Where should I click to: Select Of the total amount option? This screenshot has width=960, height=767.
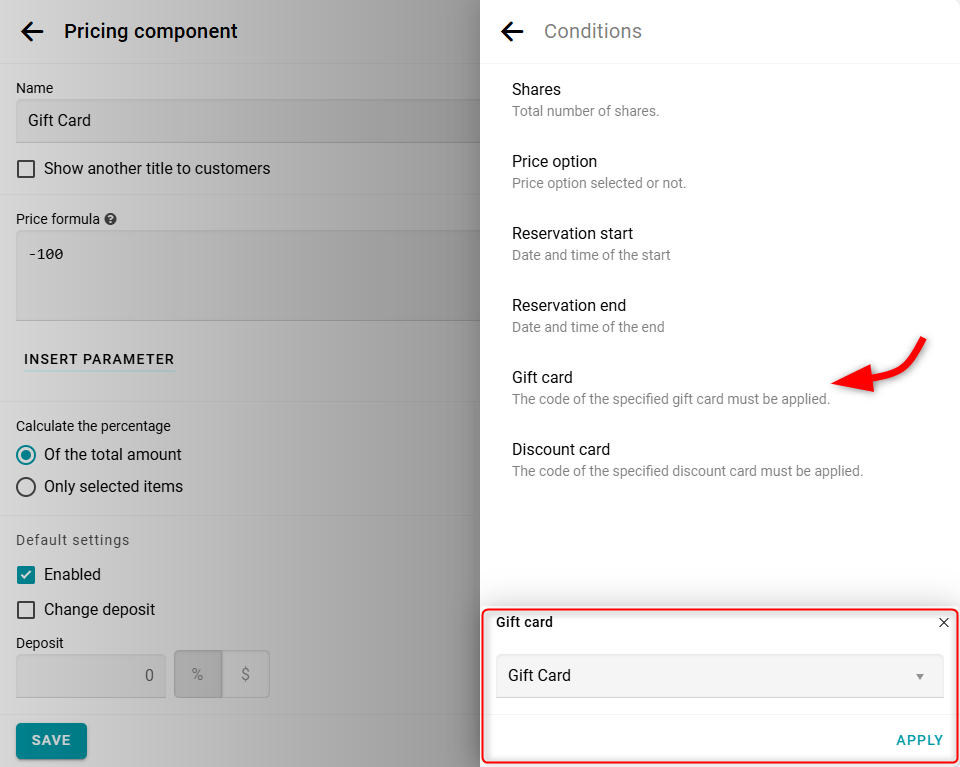pyautogui.click(x=26, y=455)
